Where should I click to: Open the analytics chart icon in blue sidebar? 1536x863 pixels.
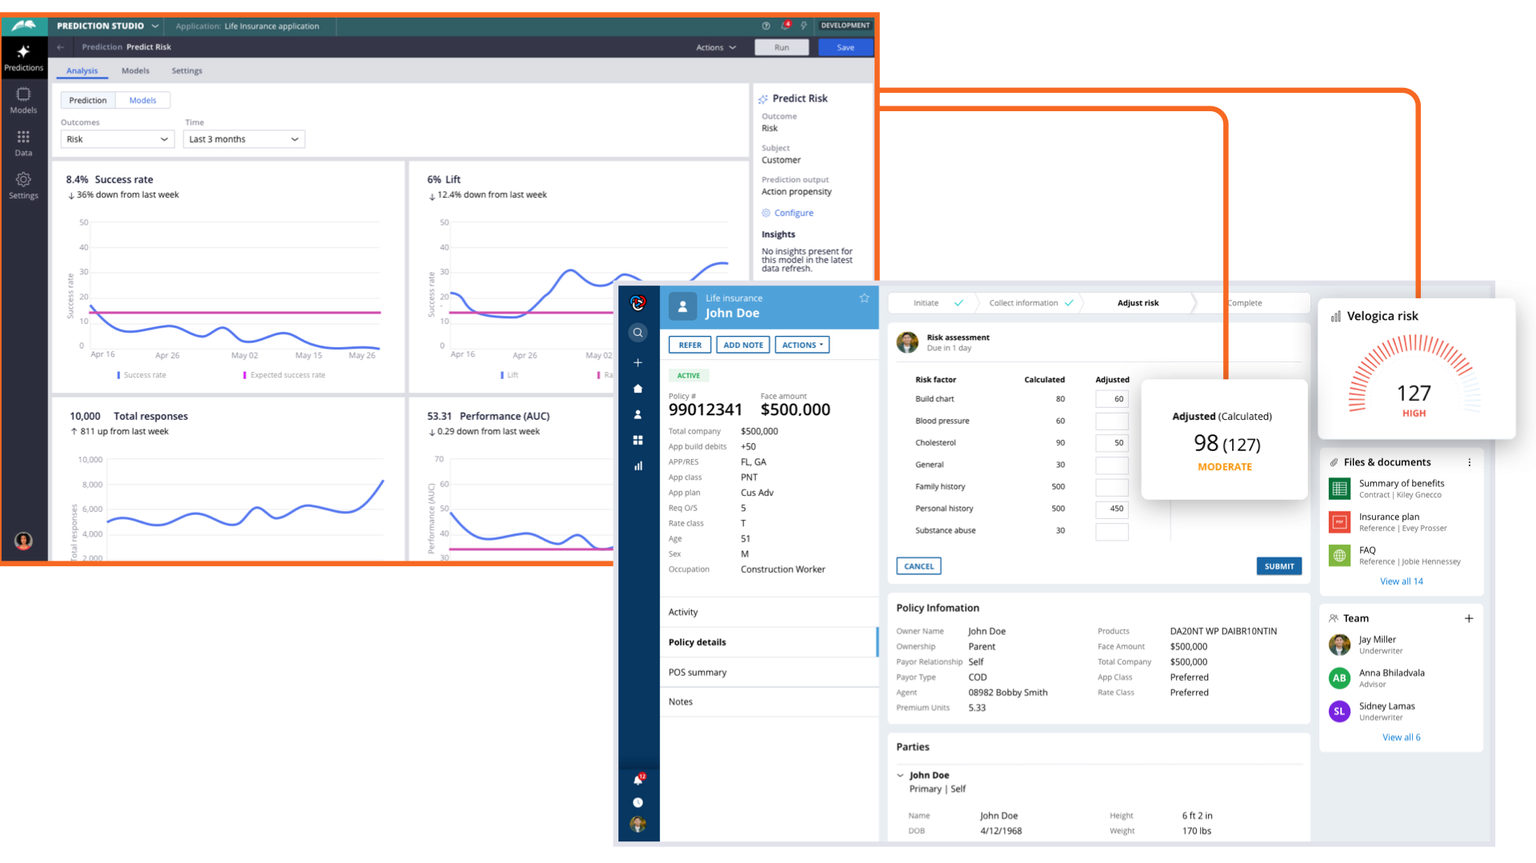point(639,465)
